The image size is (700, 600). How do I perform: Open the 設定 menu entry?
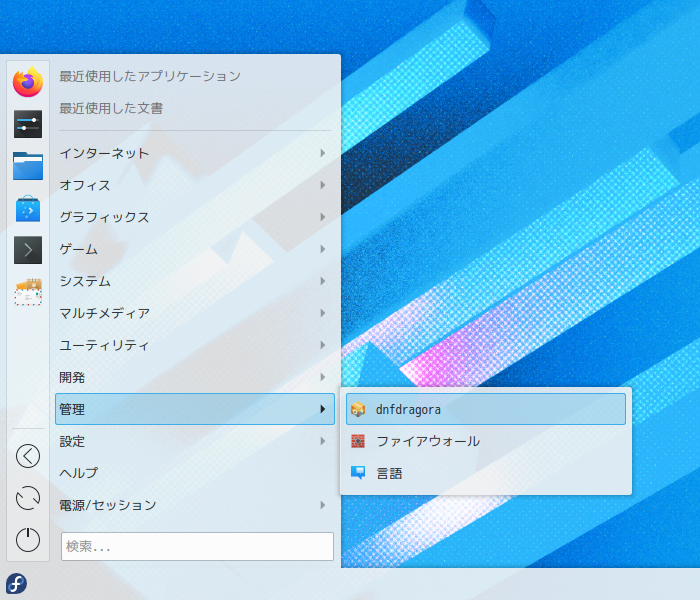pyautogui.click(x=195, y=441)
